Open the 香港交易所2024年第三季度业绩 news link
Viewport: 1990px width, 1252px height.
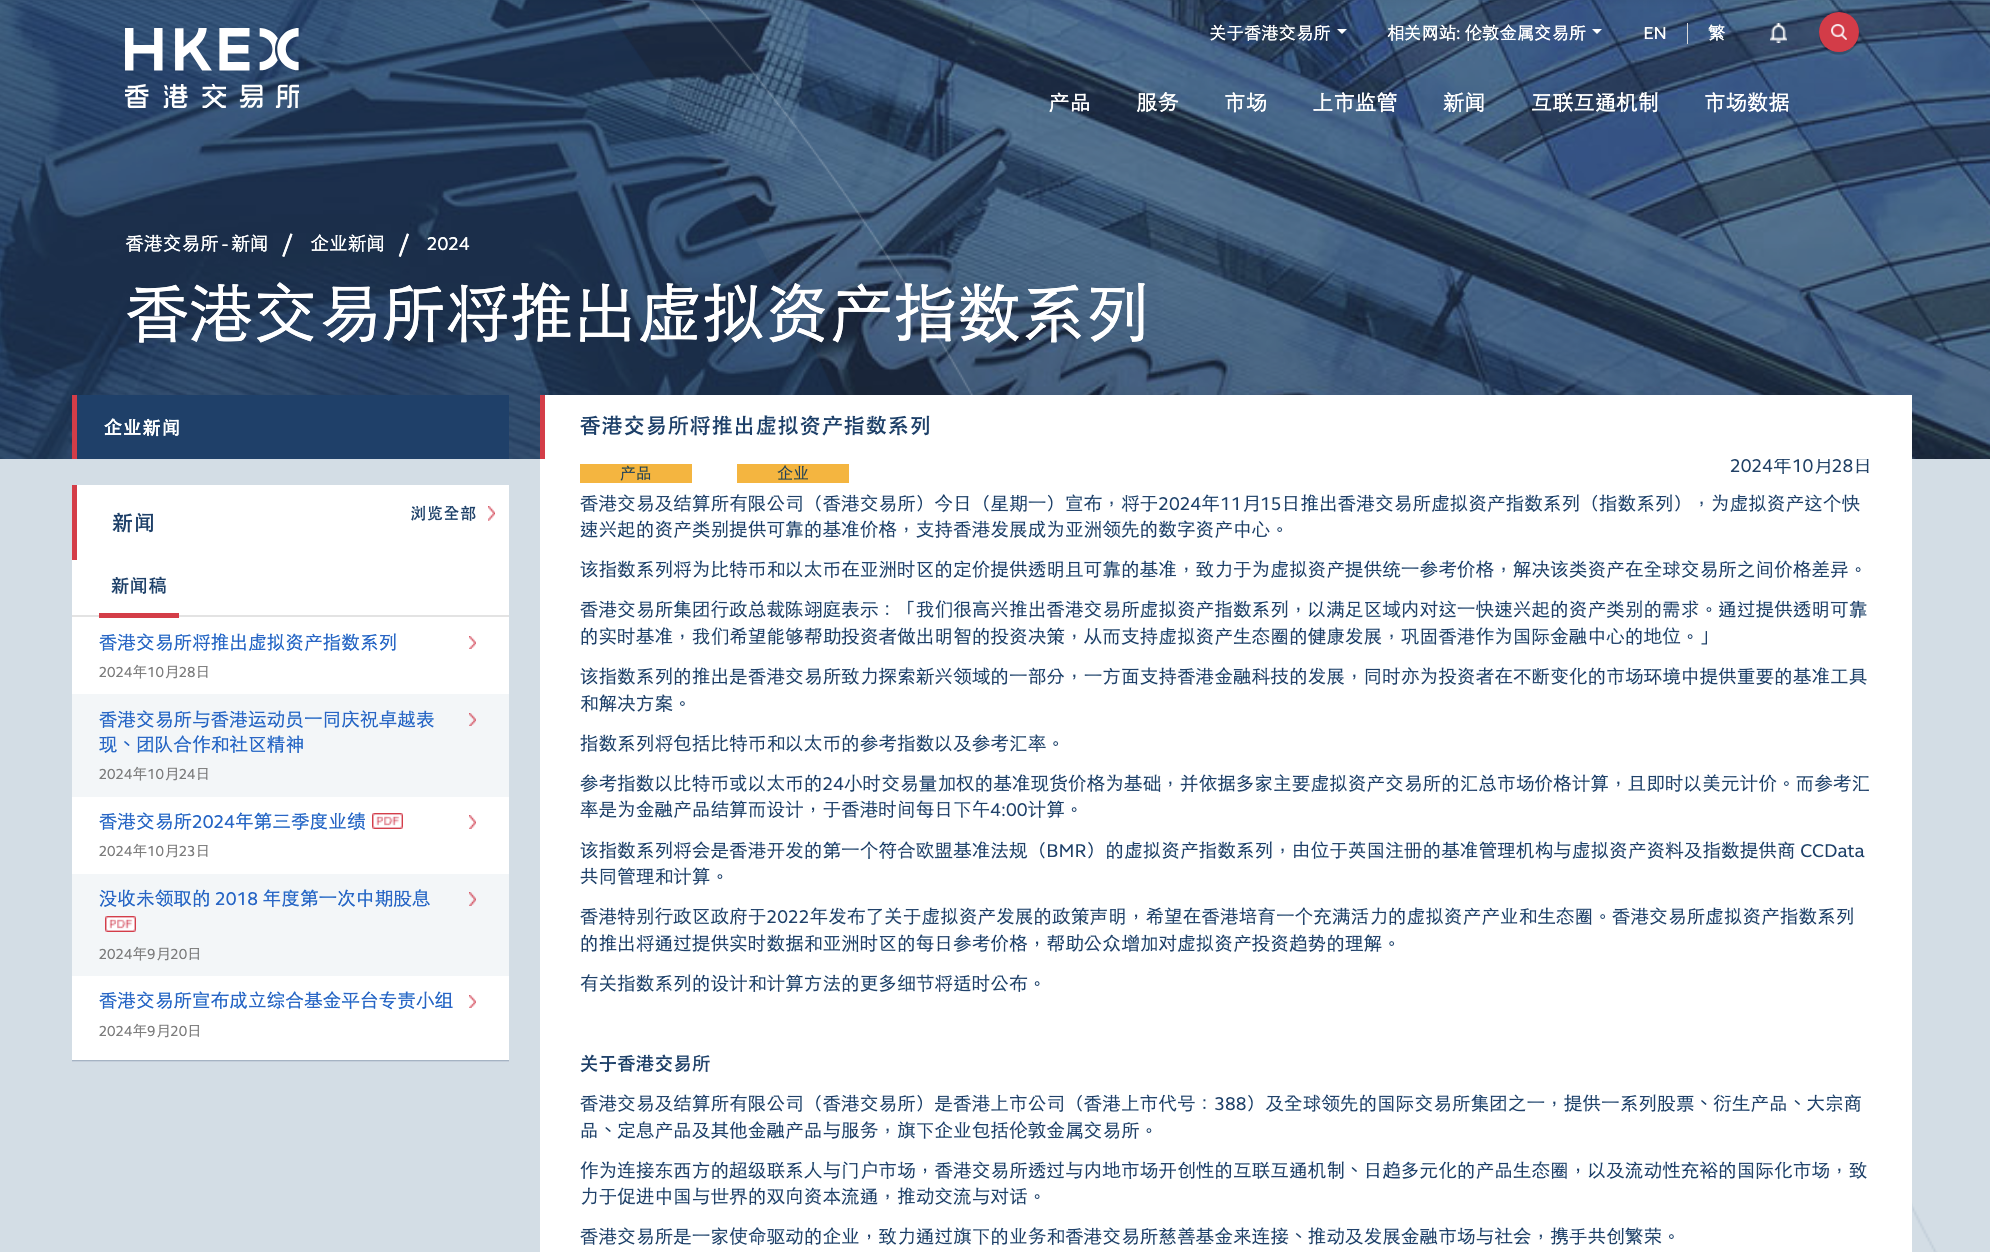point(232,821)
